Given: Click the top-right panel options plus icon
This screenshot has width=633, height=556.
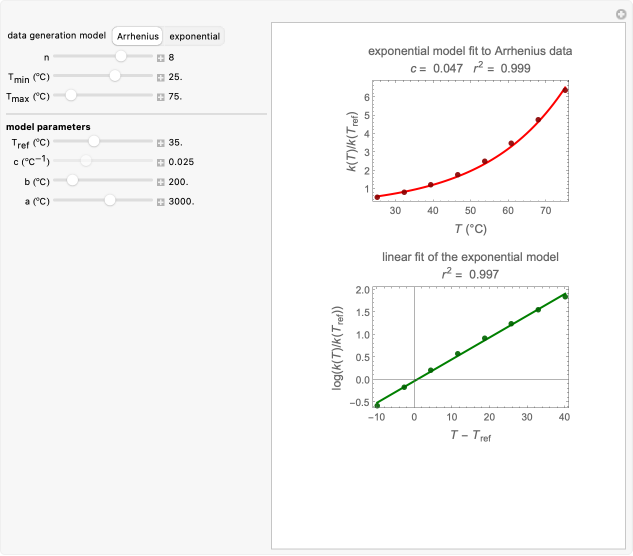Looking at the screenshot, I should pos(620,14).
